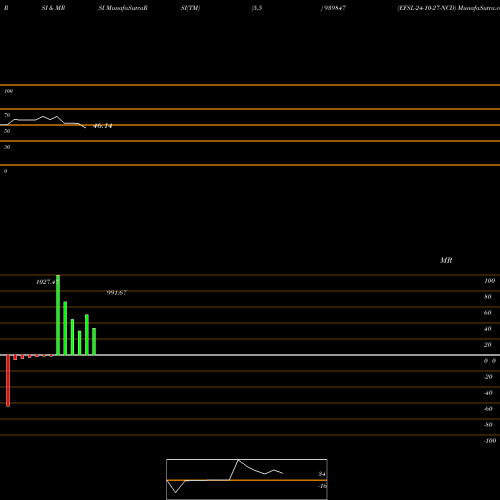Click the RSI value label 46.14

[103, 126]
